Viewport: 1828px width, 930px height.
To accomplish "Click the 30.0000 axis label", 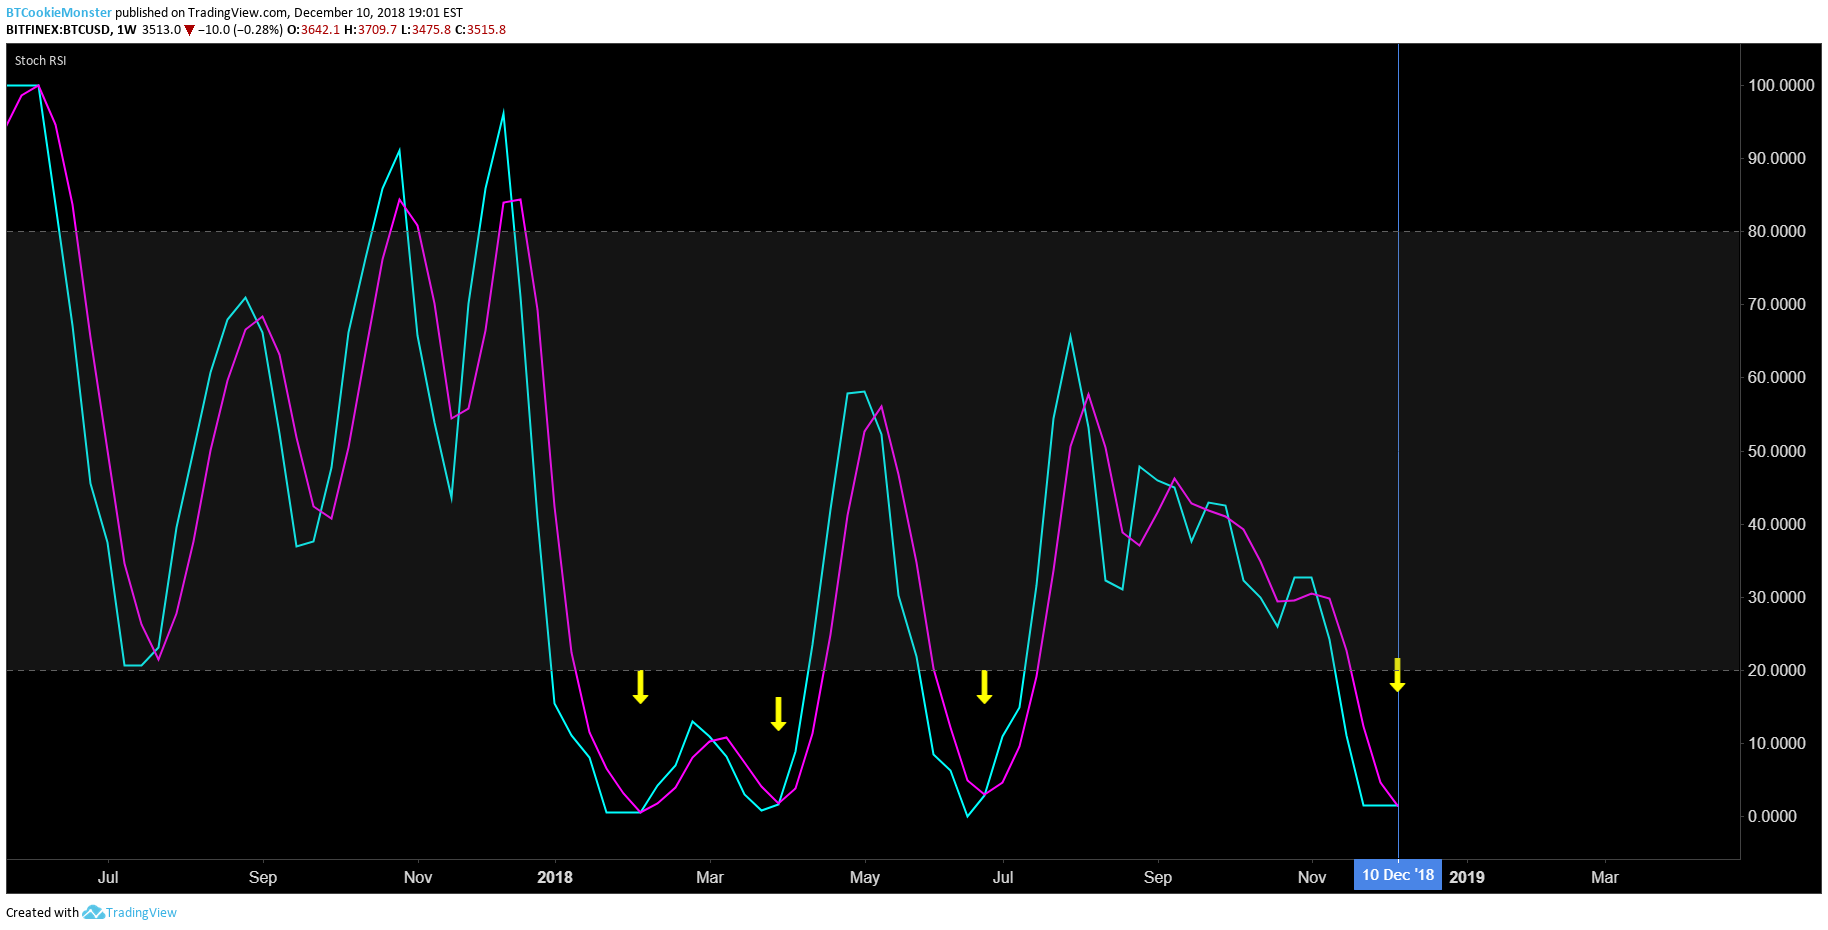I will coord(1777,597).
